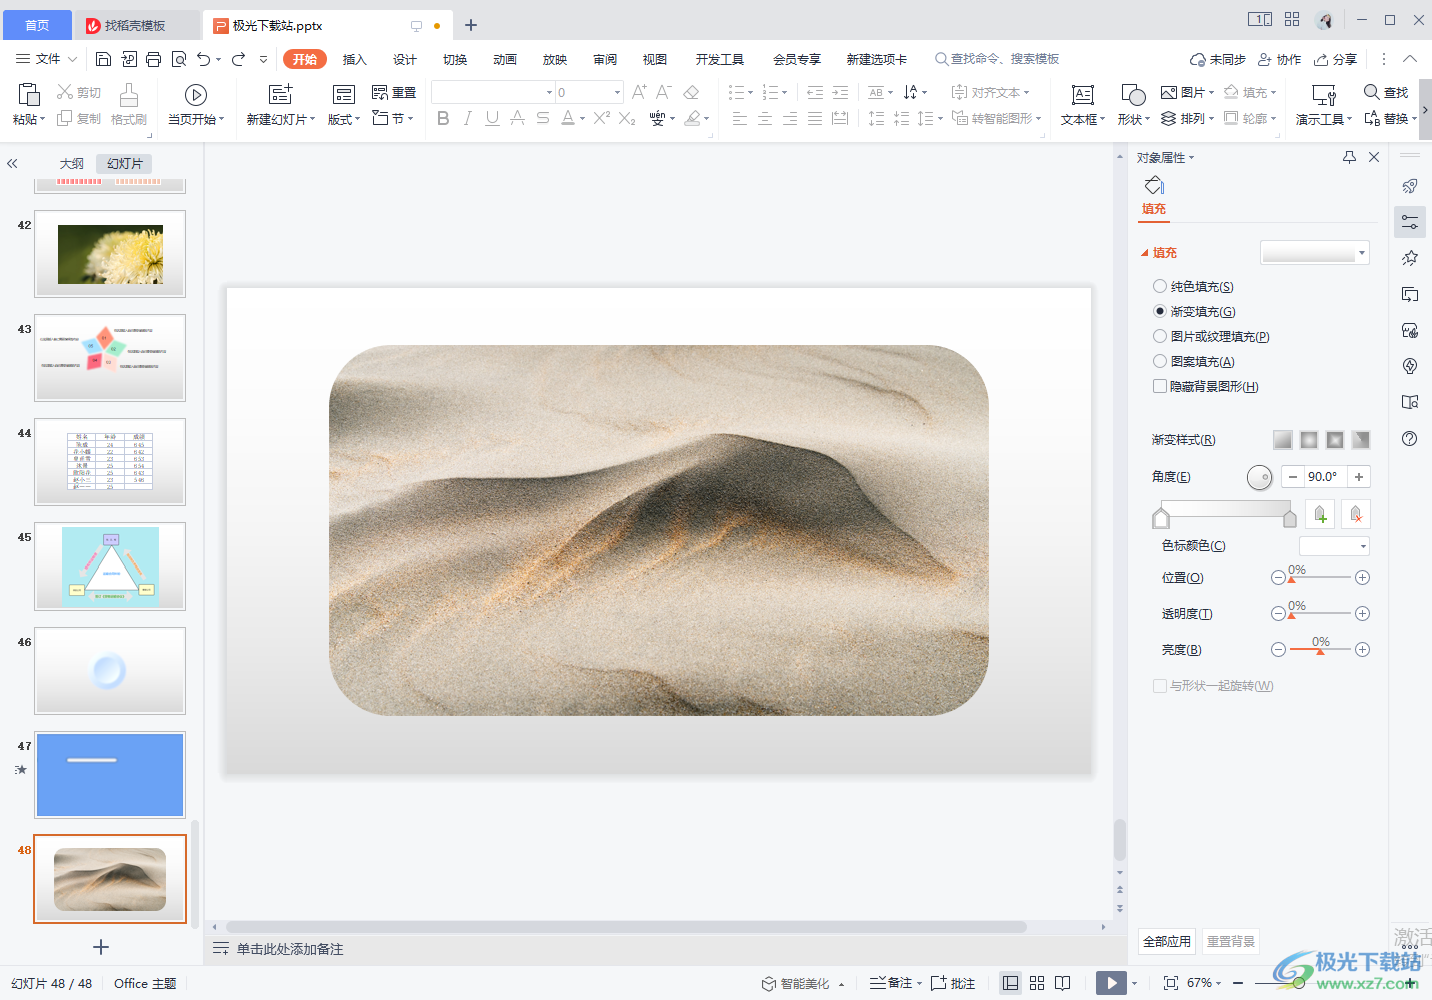Image resolution: width=1432 pixels, height=1000 pixels.
Task: Open the font name dropdown
Action: click(x=549, y=92)
